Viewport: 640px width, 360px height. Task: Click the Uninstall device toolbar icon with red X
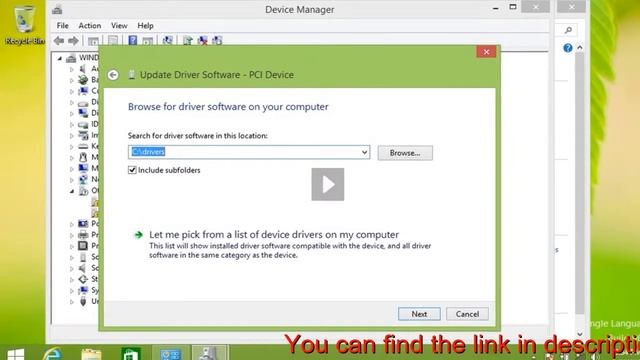(x=202, y=40)
